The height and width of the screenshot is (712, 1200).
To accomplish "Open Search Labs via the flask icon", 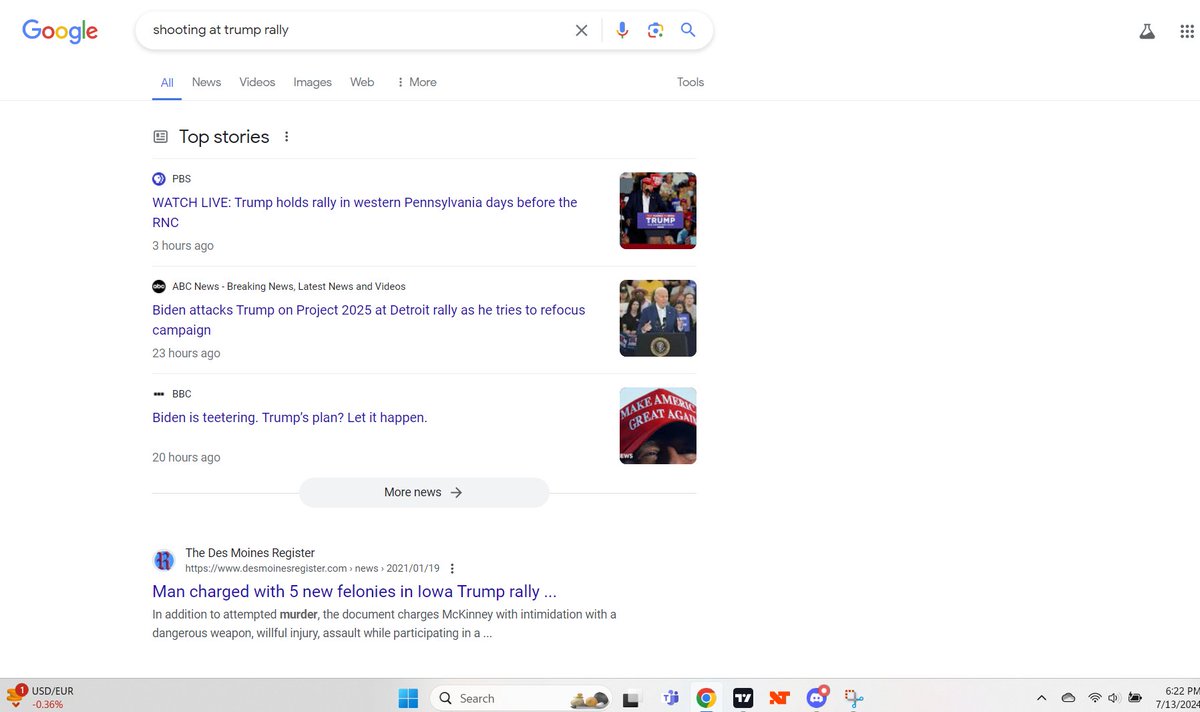I will tap(1146, 30).
